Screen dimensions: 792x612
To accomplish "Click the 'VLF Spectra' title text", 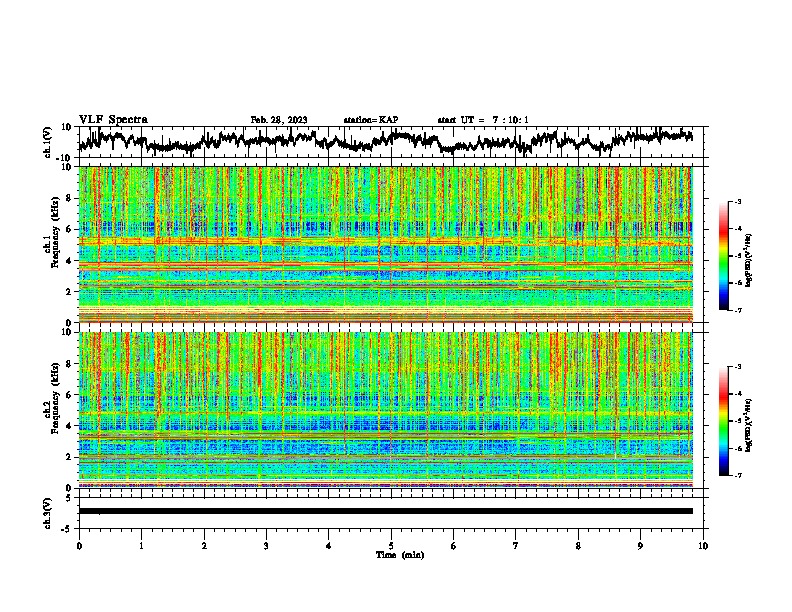I will [x=113, y=120].
